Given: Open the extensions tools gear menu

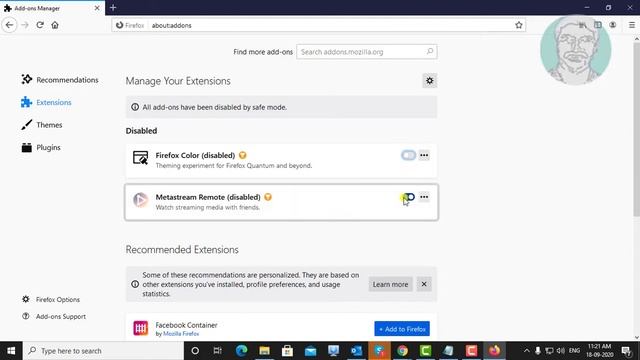Looking at the screenshot, I should (x=429, y=81).
